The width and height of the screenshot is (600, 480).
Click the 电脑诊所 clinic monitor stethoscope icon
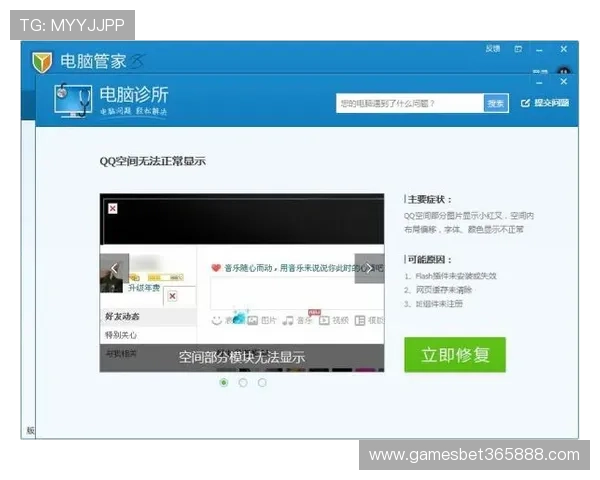[73, 100]
